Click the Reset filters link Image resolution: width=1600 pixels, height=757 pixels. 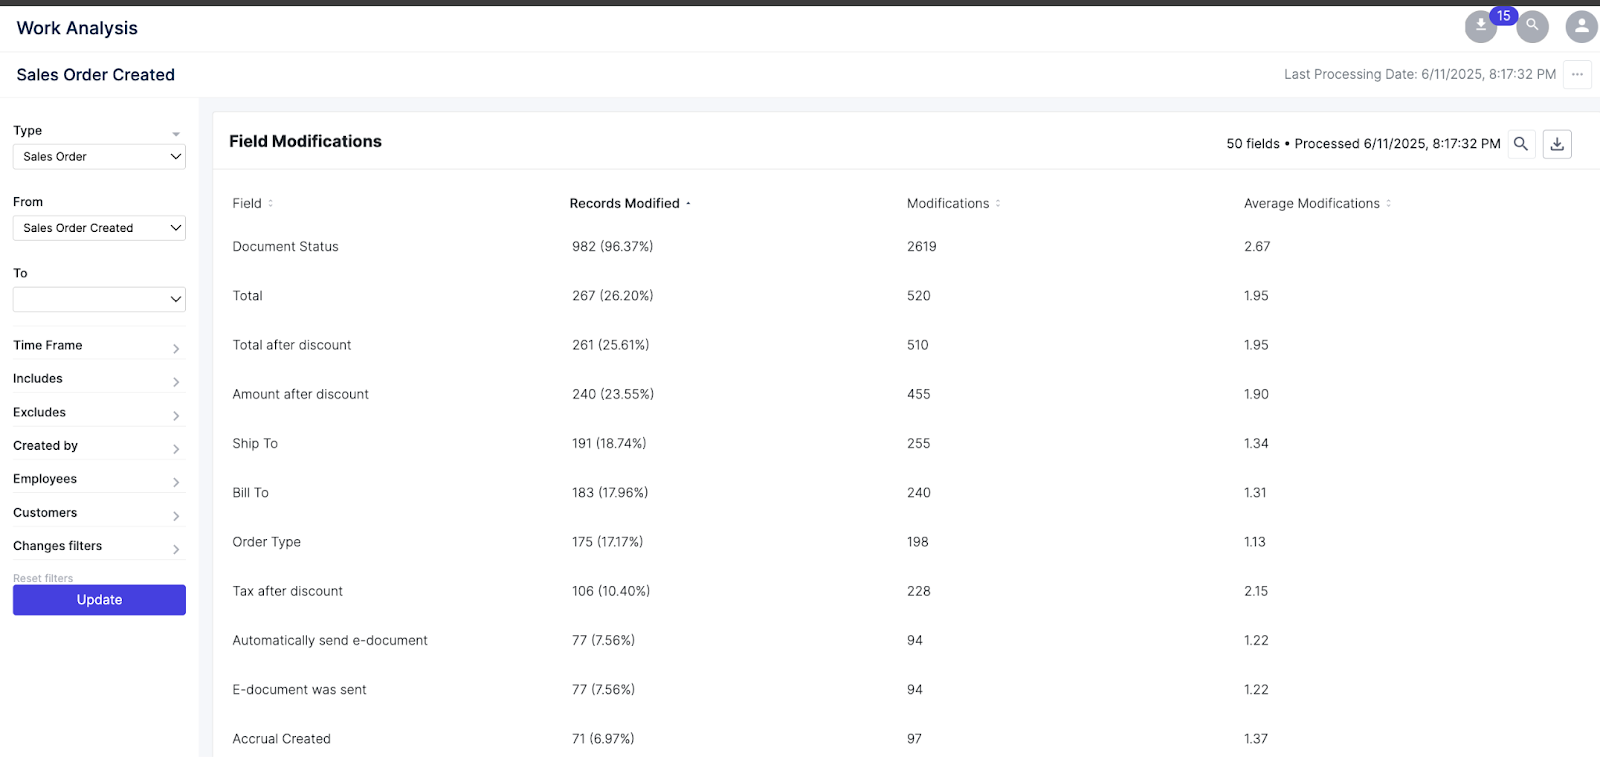pyautogui.click(x=43, y=578)
